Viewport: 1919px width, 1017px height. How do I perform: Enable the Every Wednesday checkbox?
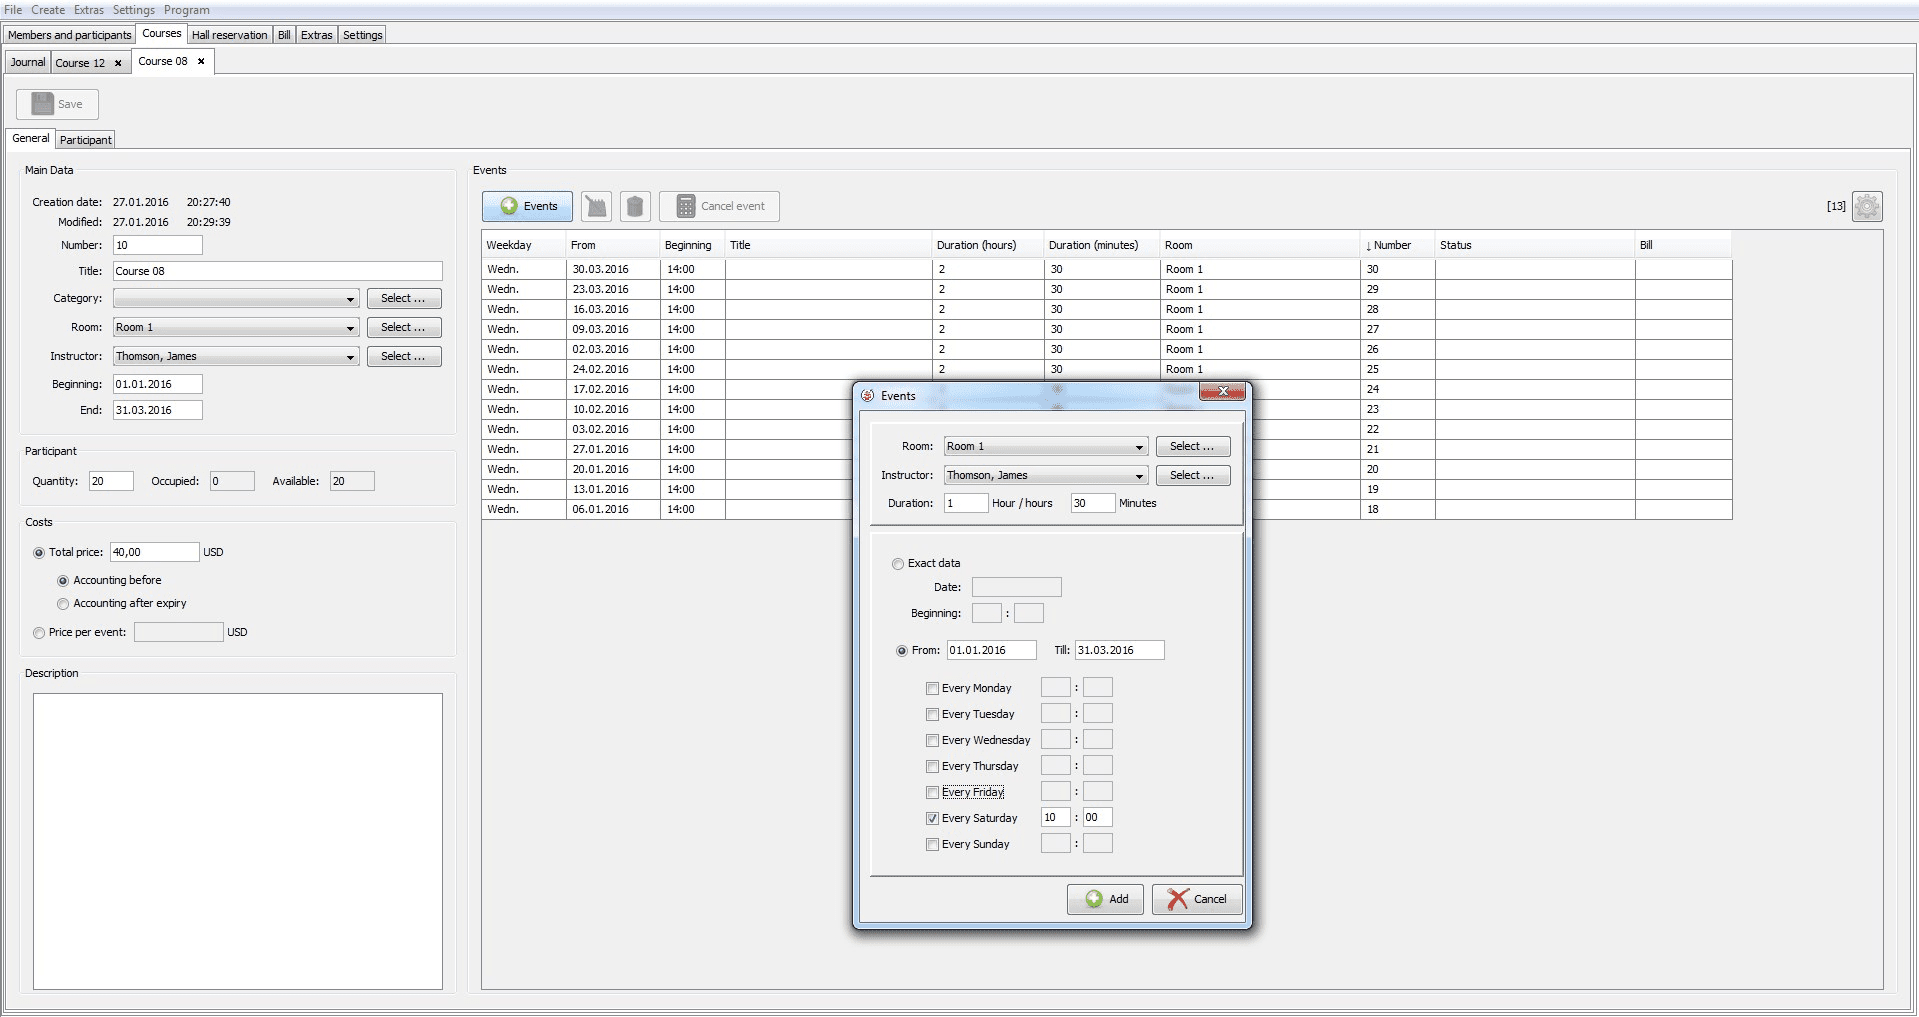932,740
